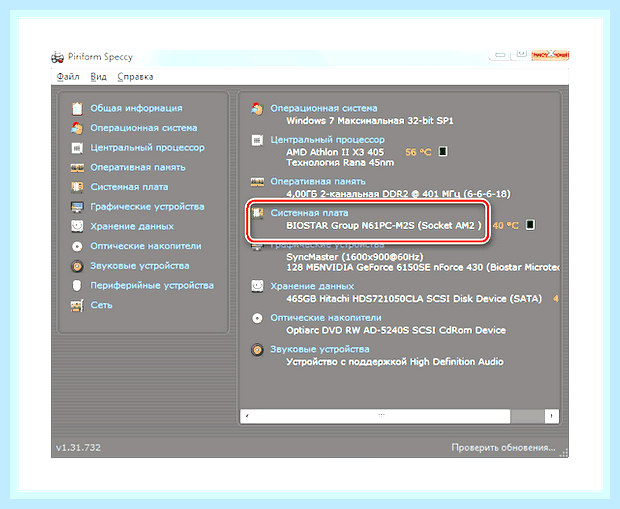Click the Оперативная память sidebar icon
Image resolution: width=620 pixels, height=509 pixels.
77,168
